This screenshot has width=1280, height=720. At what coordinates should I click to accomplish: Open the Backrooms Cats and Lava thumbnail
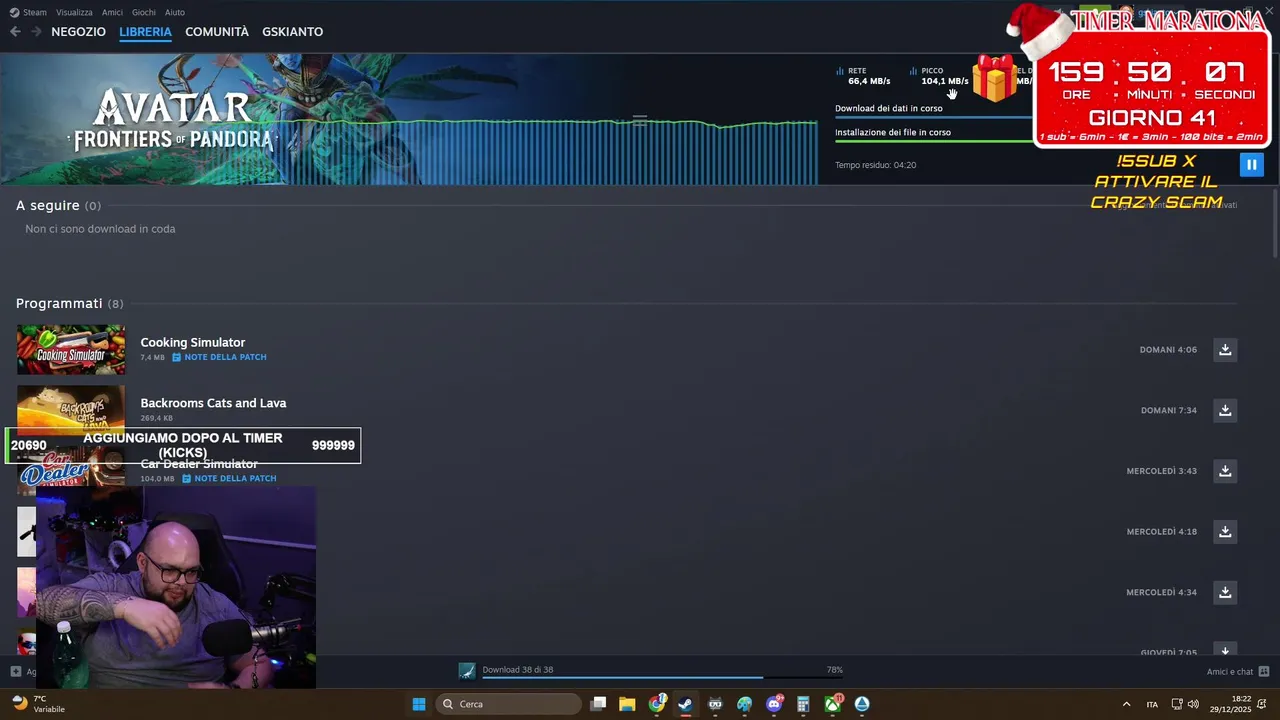[x=71, y=407]
